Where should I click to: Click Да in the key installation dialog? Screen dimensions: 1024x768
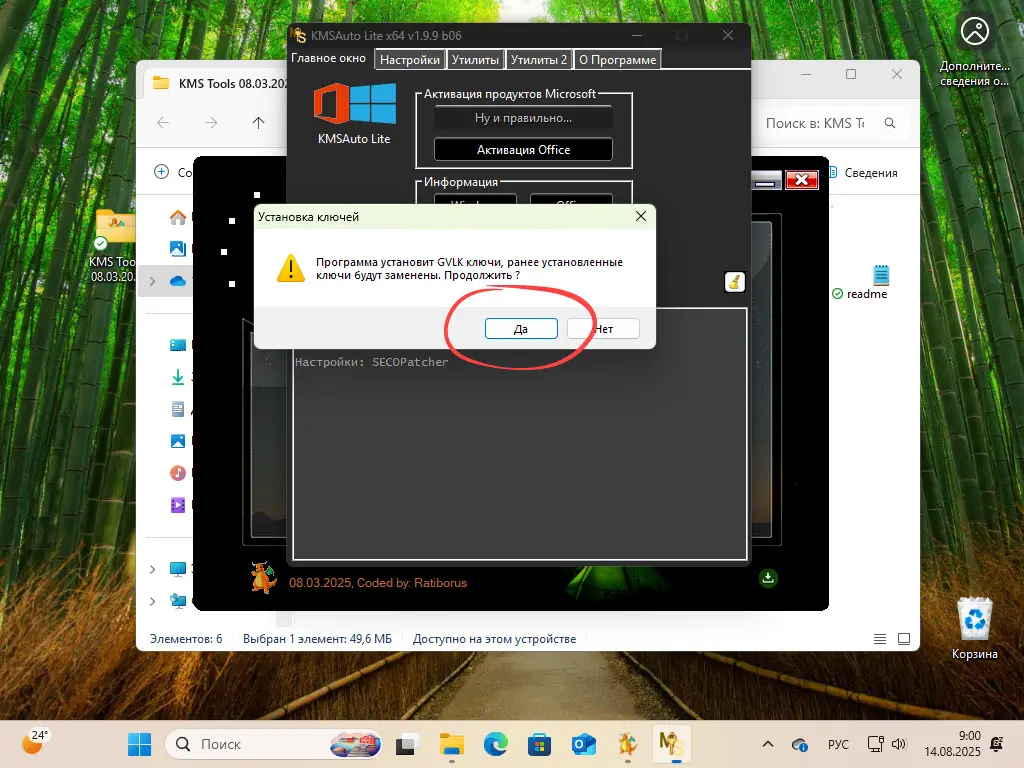click(521, 328)
